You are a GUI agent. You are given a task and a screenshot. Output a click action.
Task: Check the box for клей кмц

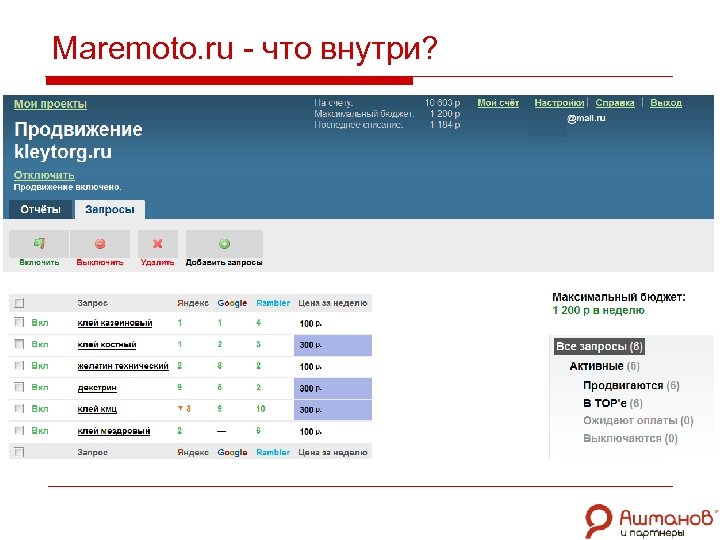tap(19, 409)
